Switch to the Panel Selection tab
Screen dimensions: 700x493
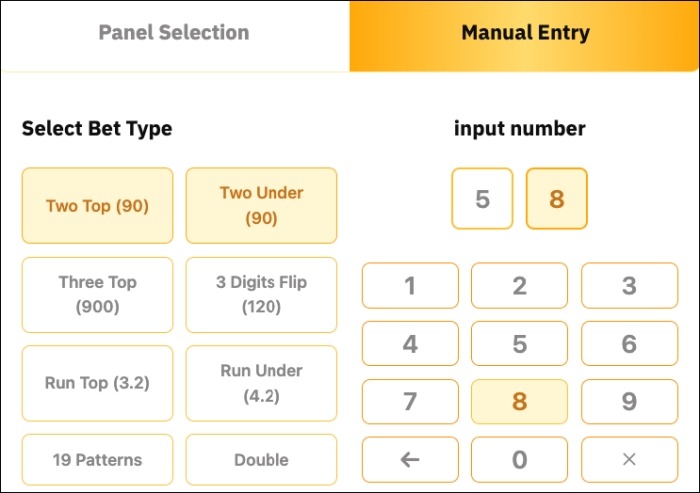[x=174, y=33]
